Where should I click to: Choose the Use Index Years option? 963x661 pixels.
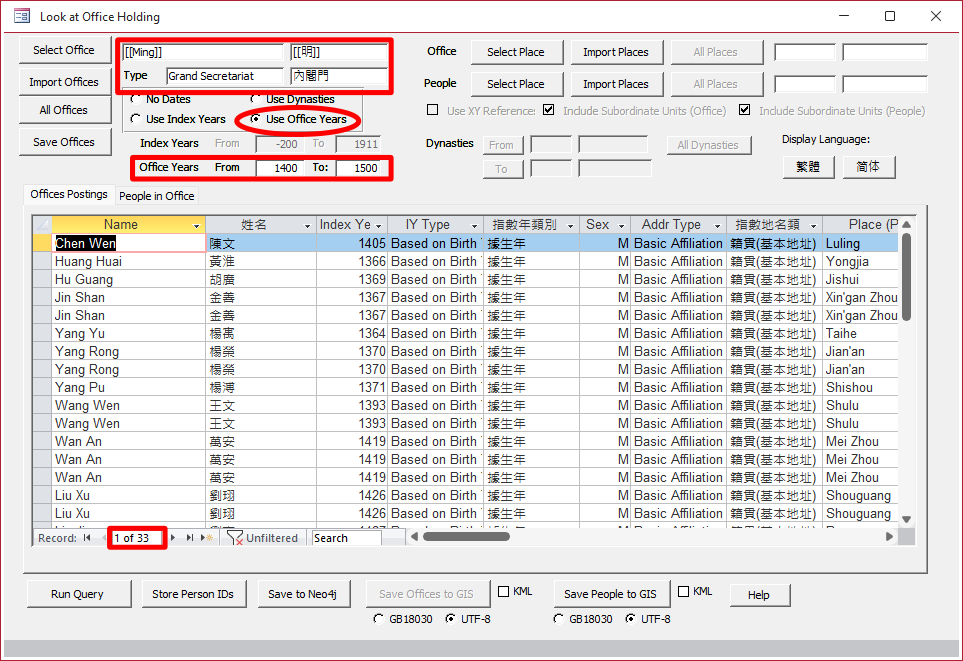(136, 119)
